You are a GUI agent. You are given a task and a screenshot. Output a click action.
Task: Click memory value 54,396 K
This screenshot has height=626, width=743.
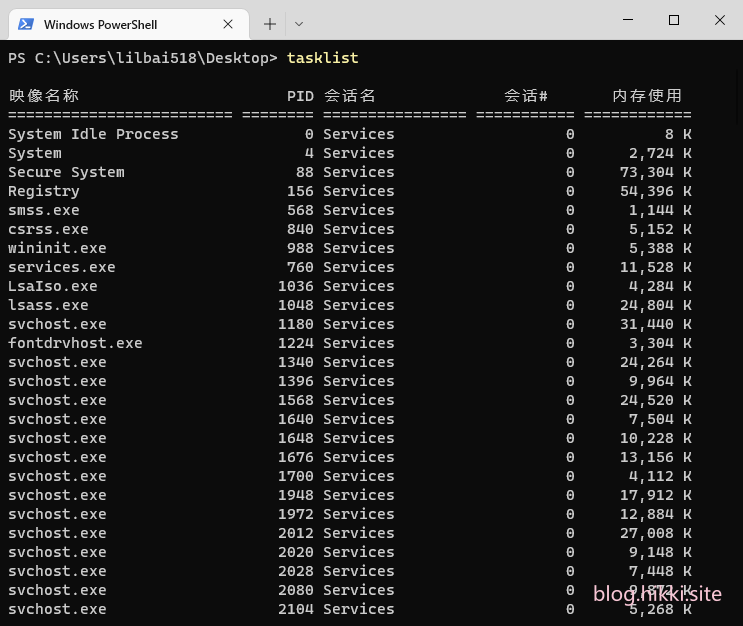tap(656, 191)
